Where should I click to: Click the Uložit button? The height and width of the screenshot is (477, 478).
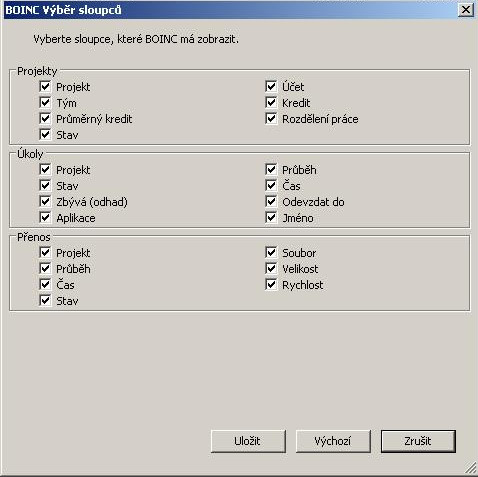point(248,441)
